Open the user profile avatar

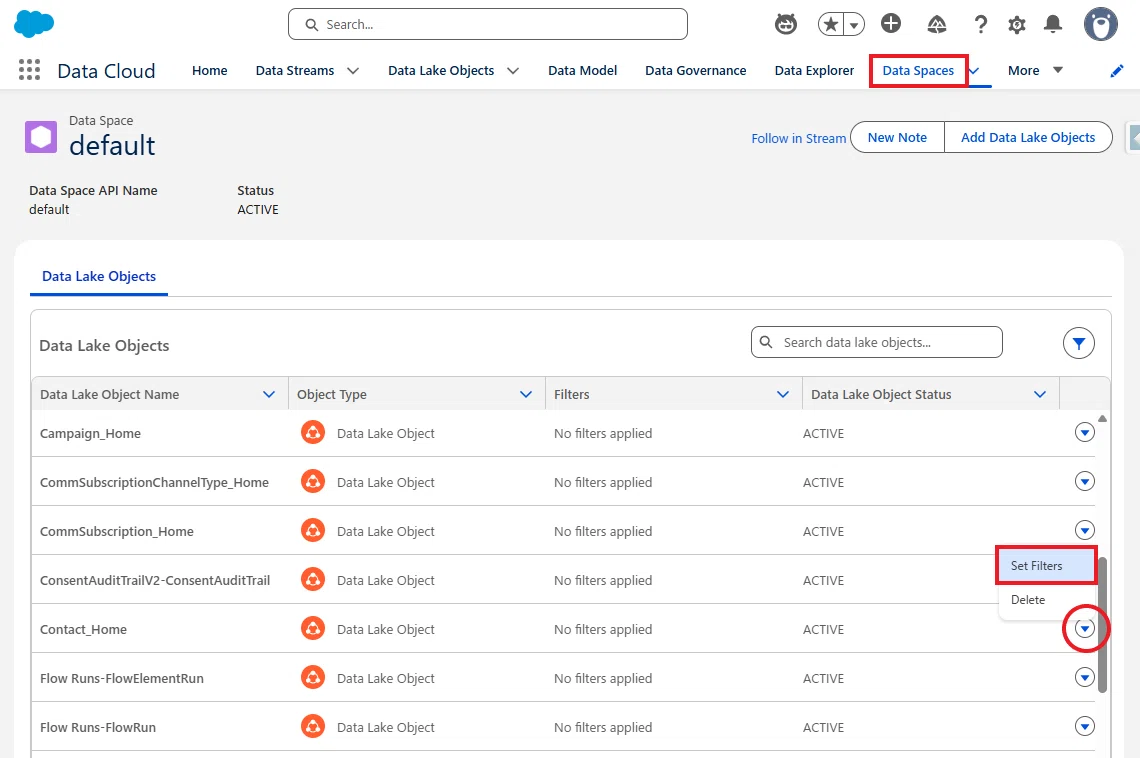pyautogui.click(x=1101, y=24)
